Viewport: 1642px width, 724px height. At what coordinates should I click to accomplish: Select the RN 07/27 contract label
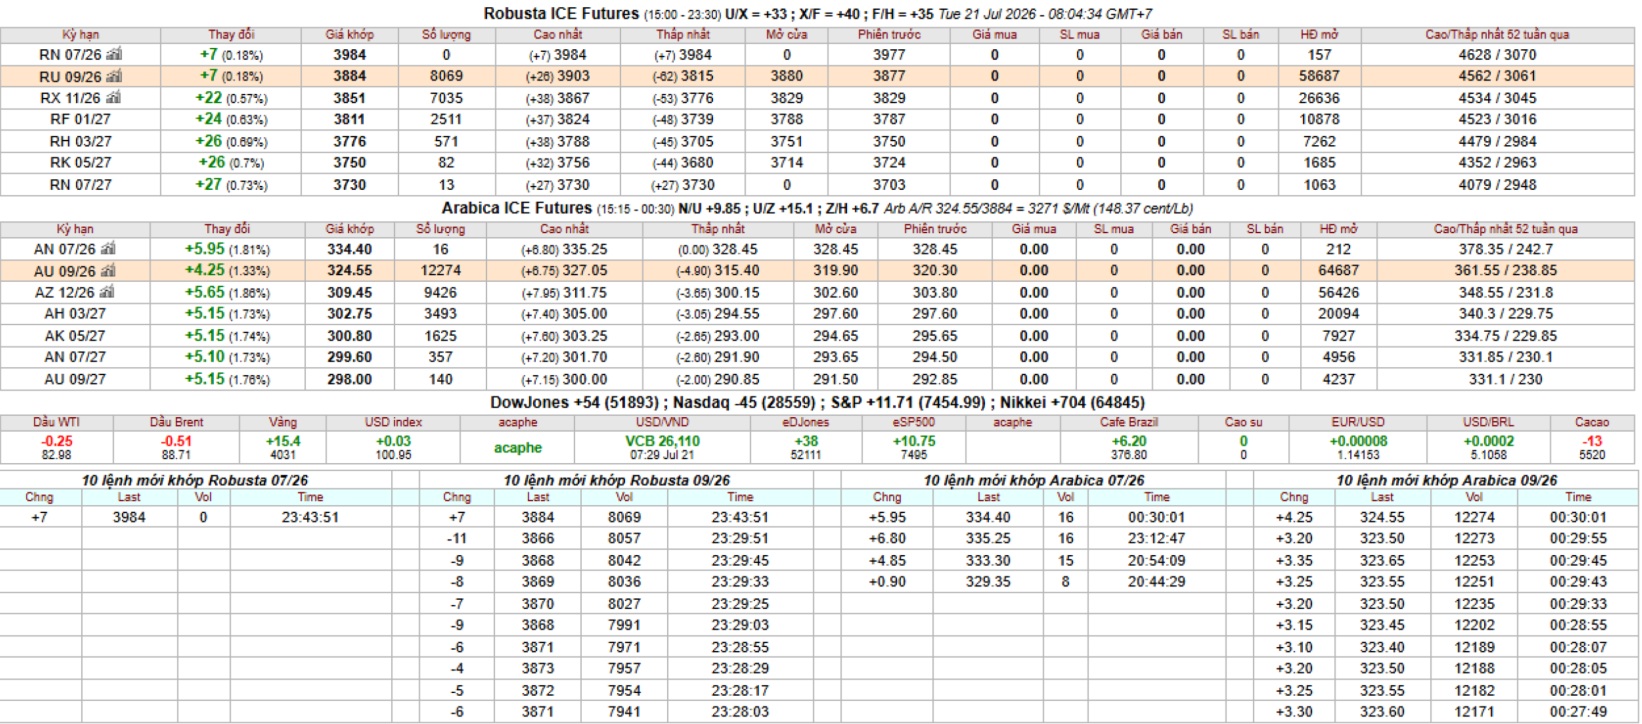point(81,185)
